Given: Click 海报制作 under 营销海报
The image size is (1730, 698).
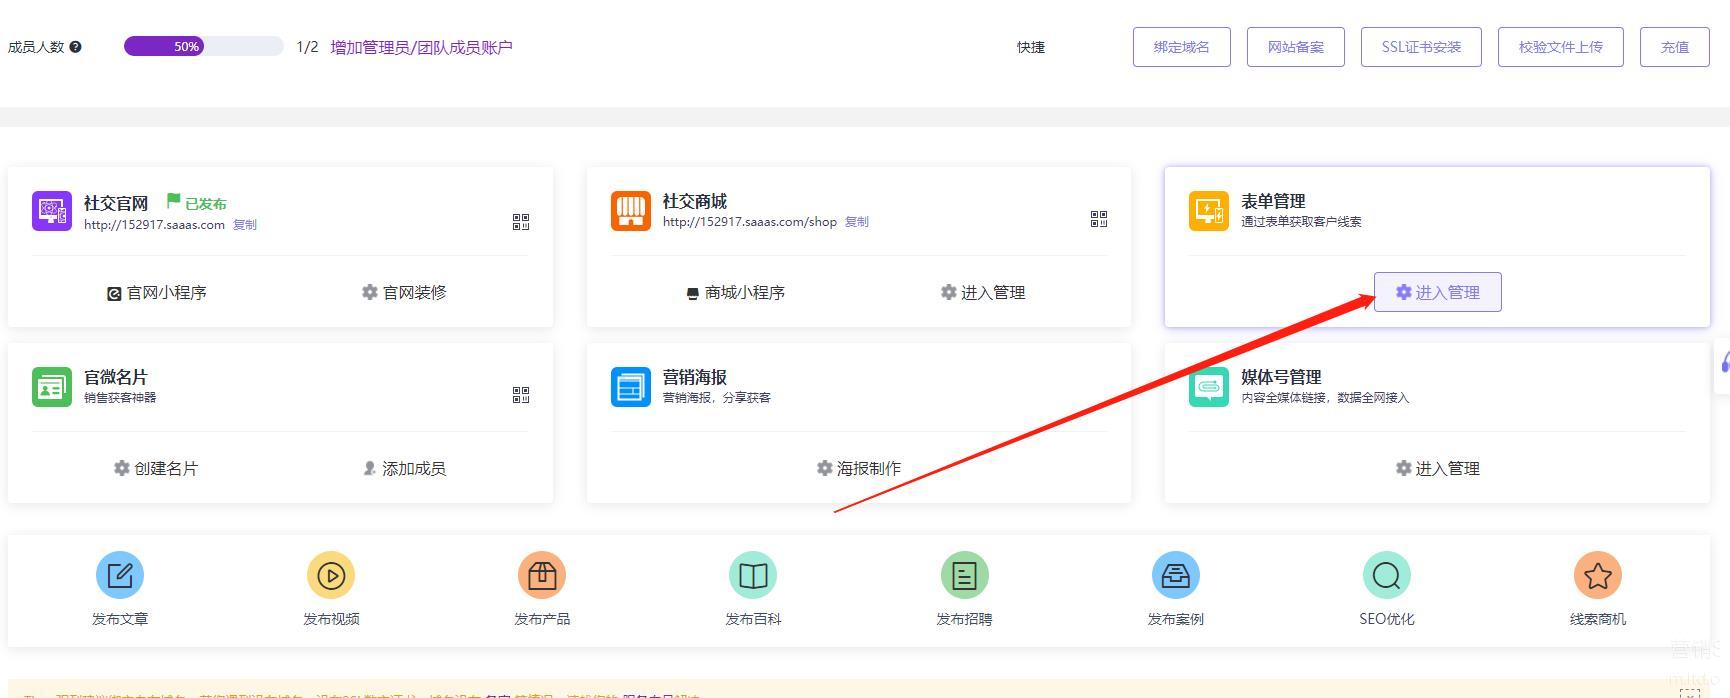Looking at the screenshot, I should pos(859,468).
